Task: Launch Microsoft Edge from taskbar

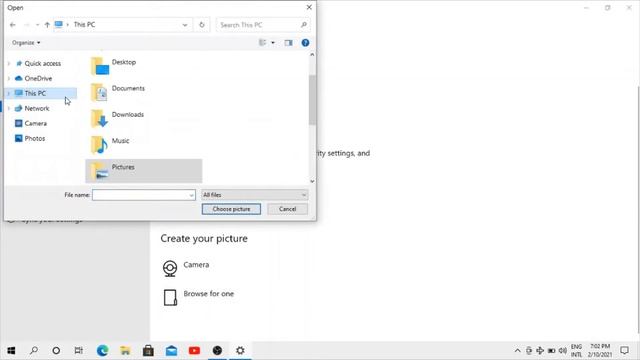Action: (x=102, y=350)
